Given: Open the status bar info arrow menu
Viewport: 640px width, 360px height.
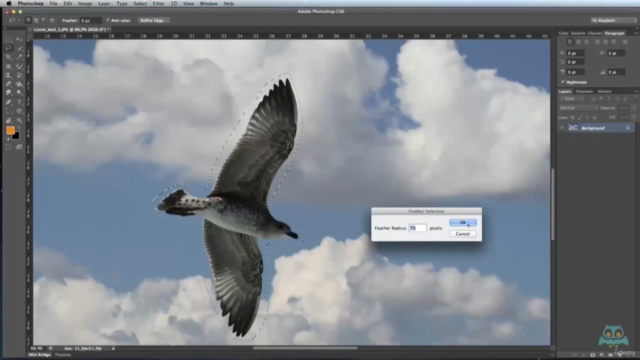Looking at the screenshot, I should click(113, 348).
